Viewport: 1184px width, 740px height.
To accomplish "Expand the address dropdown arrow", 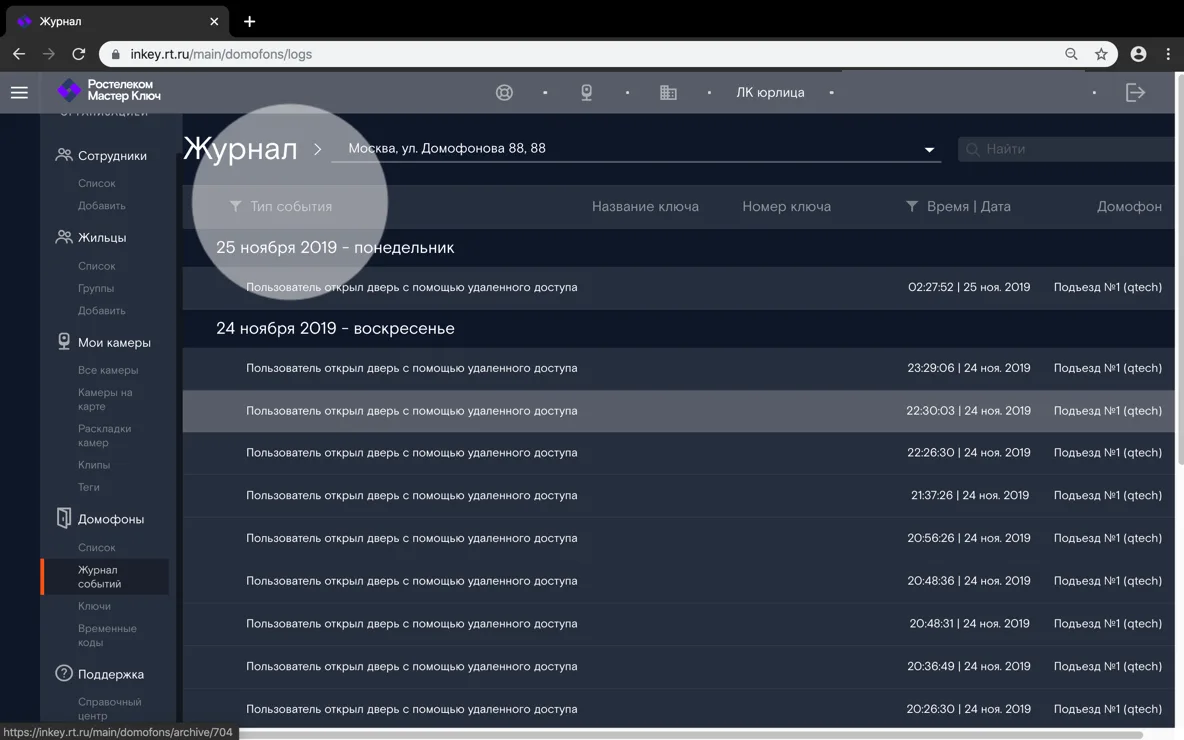I will coord(930,150).
